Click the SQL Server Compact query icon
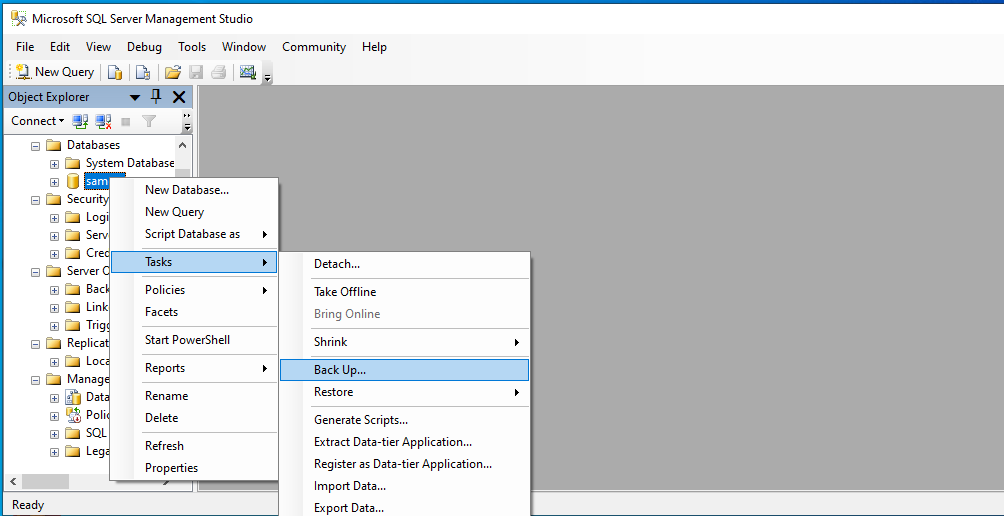The image size is (1004, 516). click(142, 72)
